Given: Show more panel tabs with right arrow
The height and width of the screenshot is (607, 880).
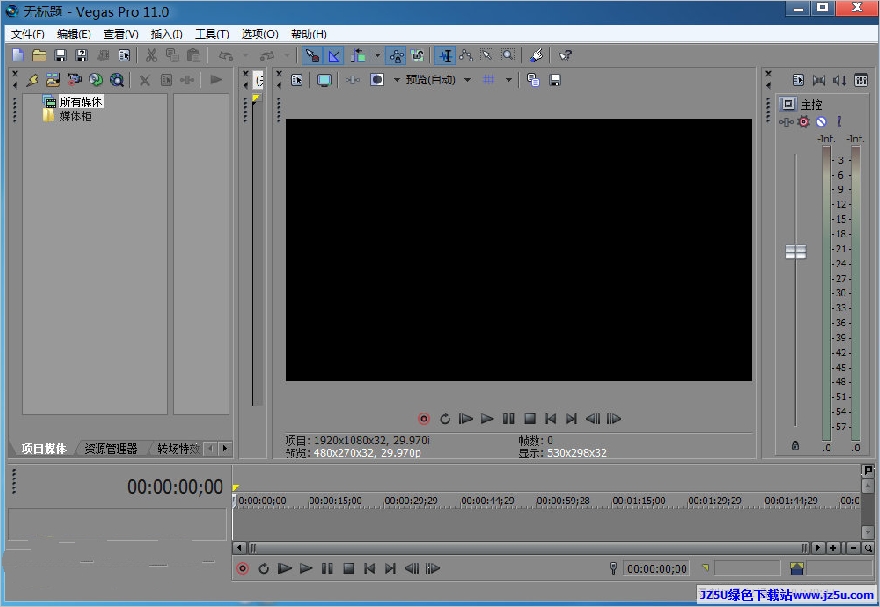Looking at the screenshot, I should click(x=225, y=448).
